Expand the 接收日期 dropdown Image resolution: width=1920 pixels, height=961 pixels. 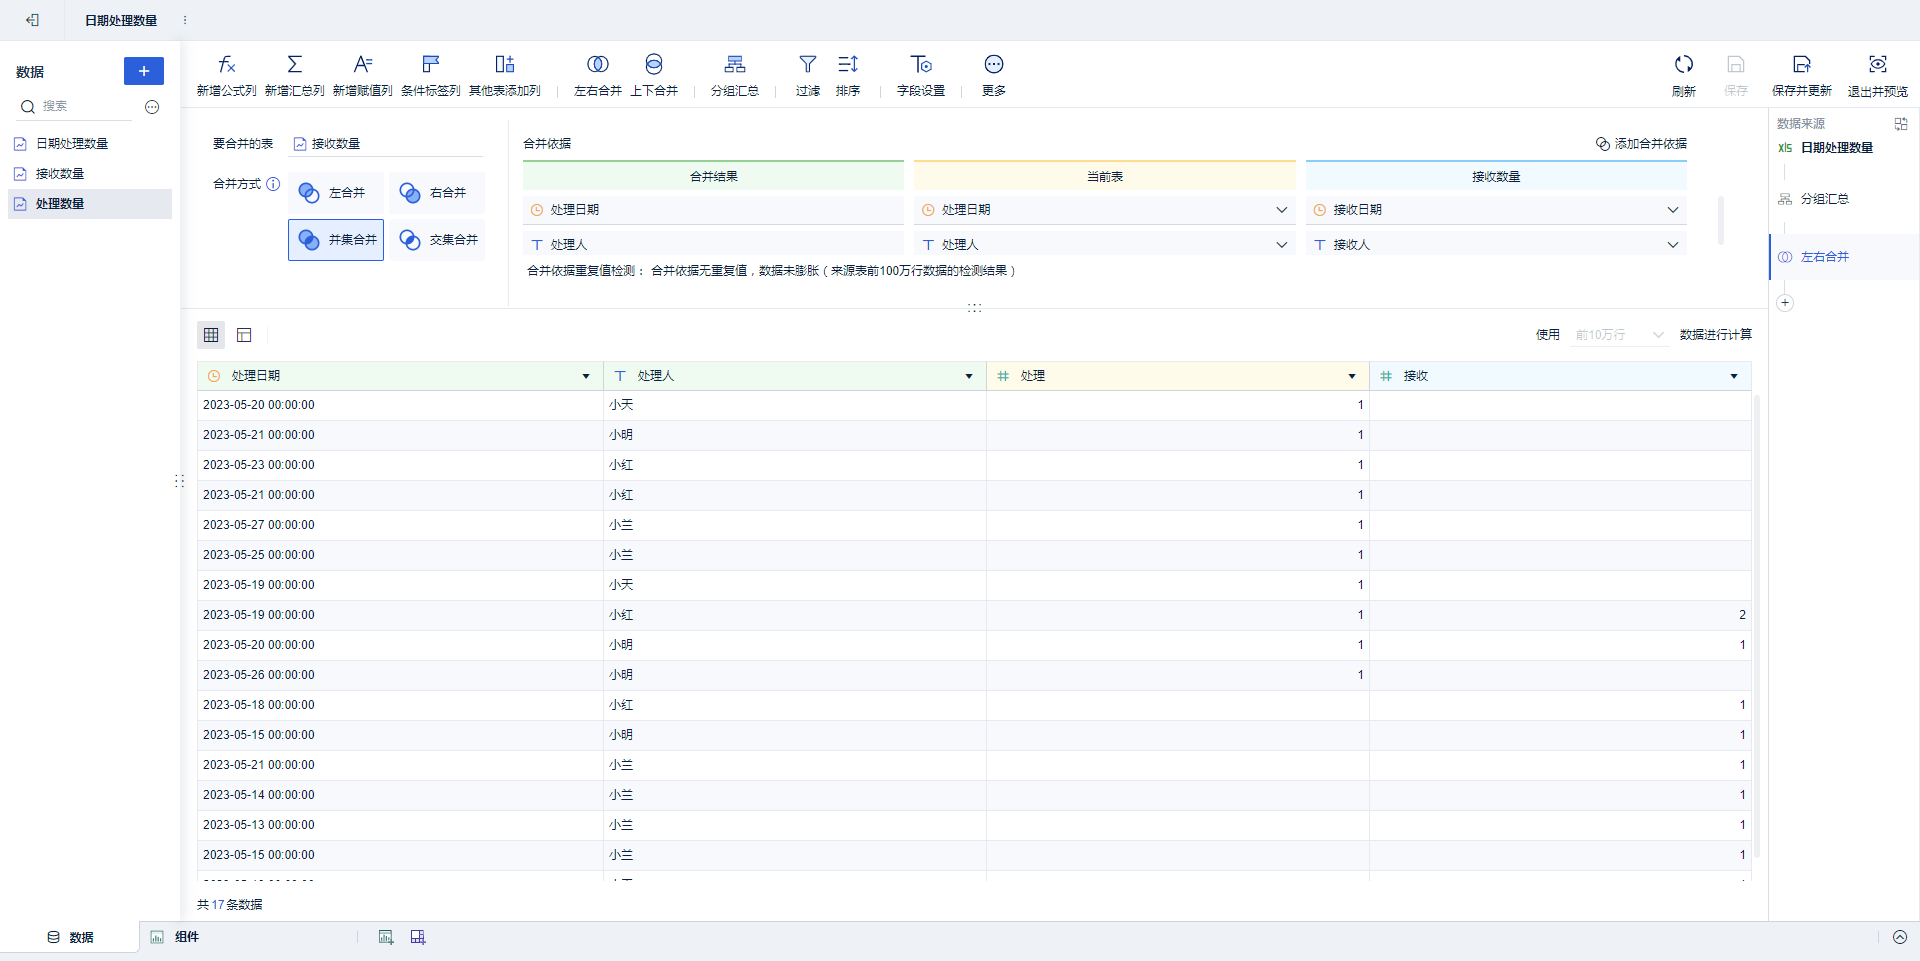pos(1672,210)
